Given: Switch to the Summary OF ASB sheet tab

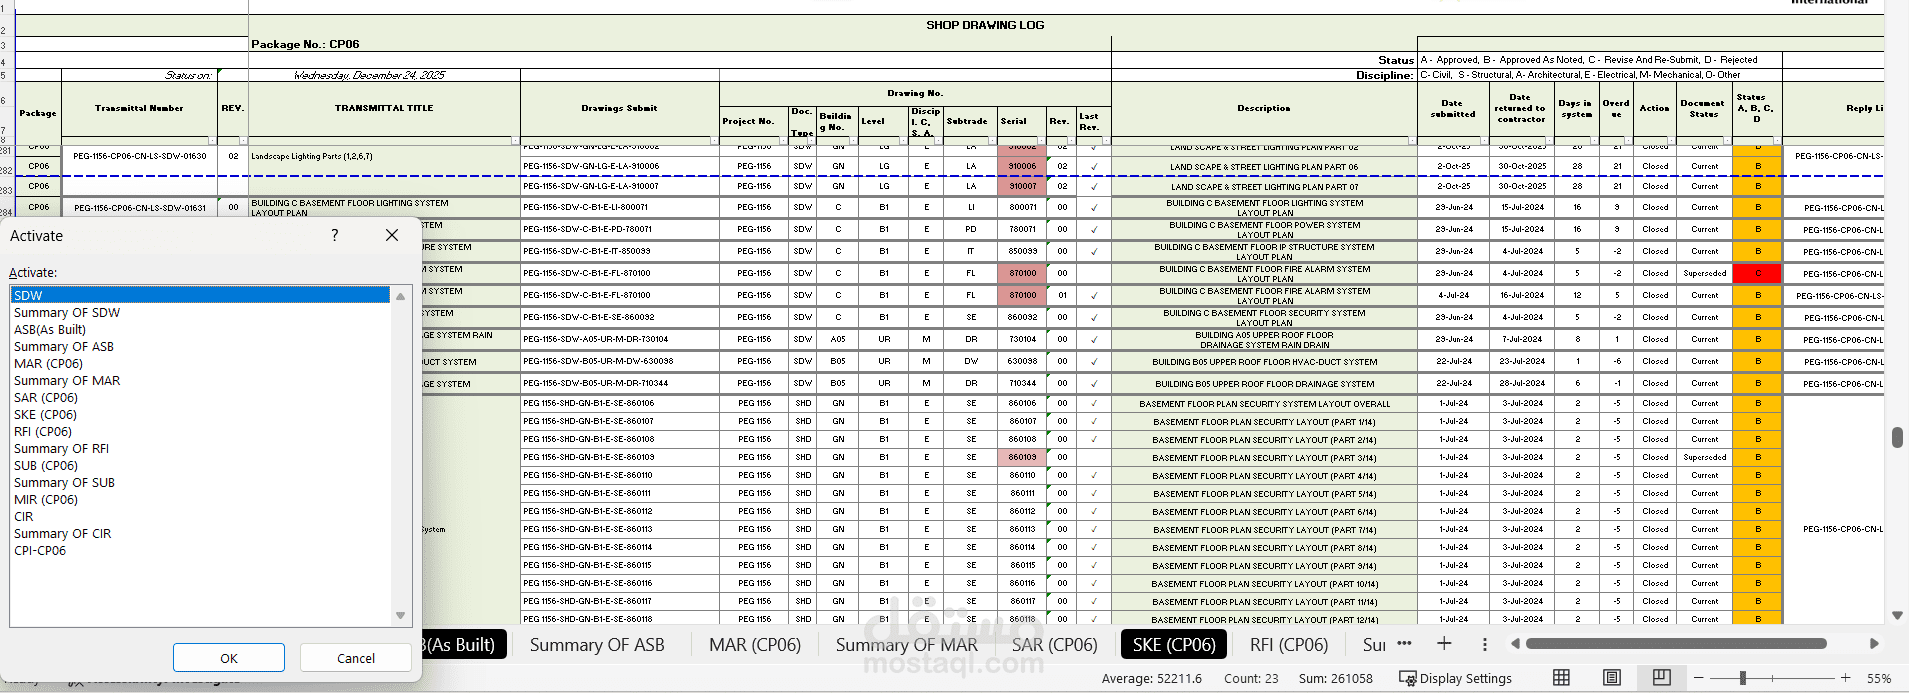Looking at the screenshot, I should [x=597, y=645].
